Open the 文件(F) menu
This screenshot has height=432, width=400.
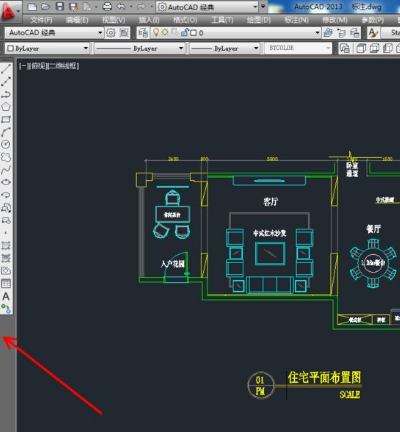pos(41,20)
